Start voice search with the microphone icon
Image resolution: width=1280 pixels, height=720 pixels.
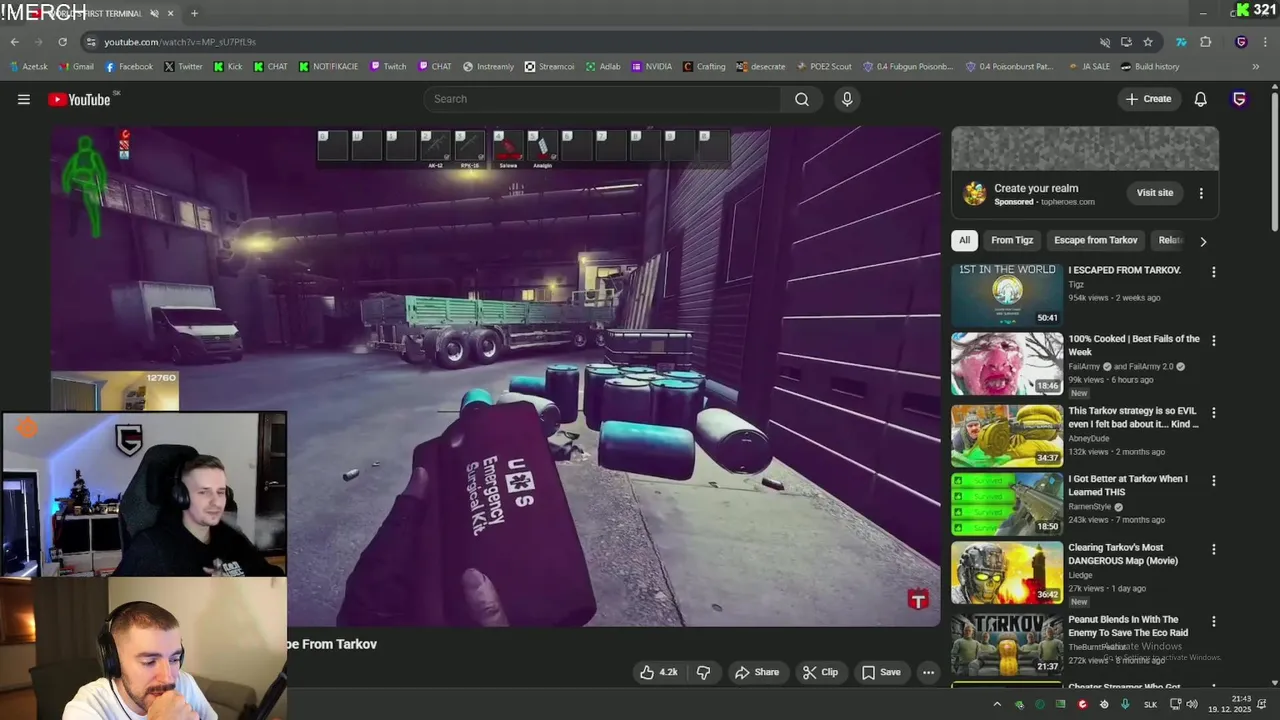click(847, 99)
